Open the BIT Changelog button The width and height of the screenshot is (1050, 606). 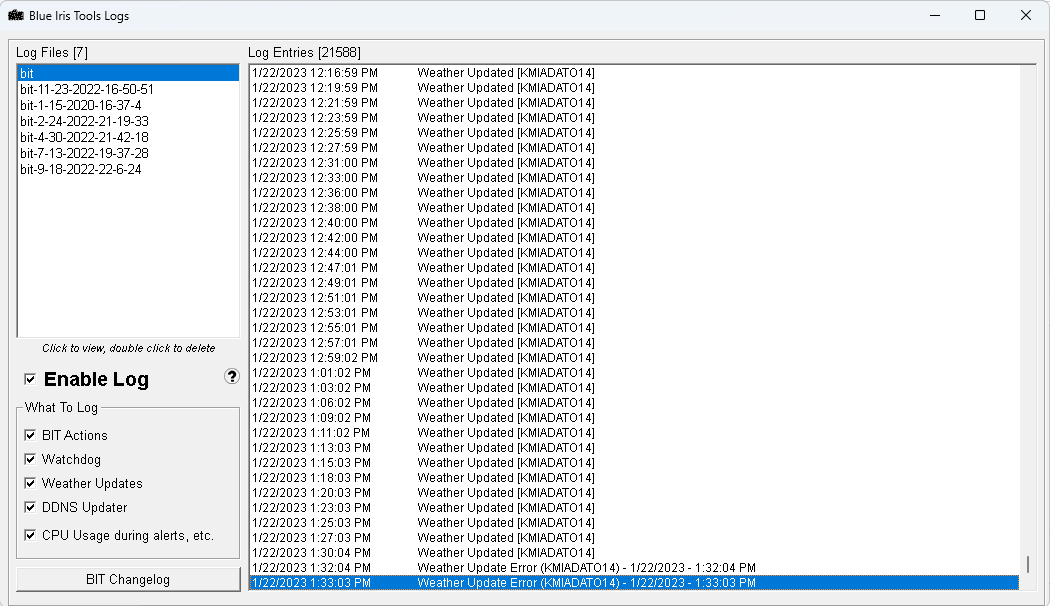[128, 580]
